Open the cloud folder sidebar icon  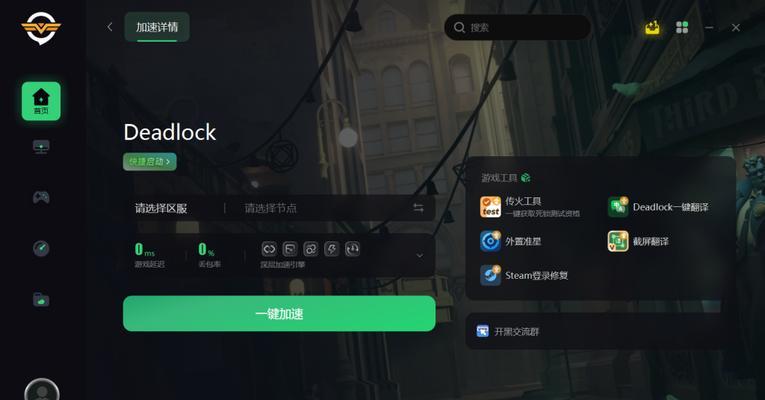pyautogui.click(x=41, y=299)
